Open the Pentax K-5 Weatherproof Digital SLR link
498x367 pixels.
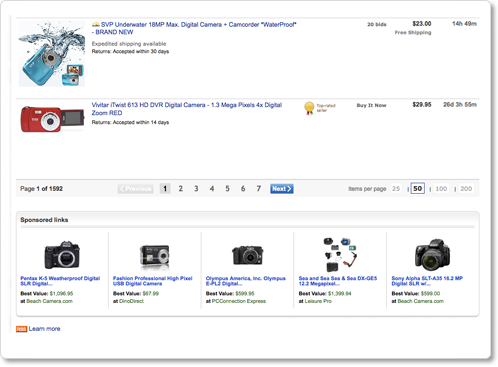point(60,281)
